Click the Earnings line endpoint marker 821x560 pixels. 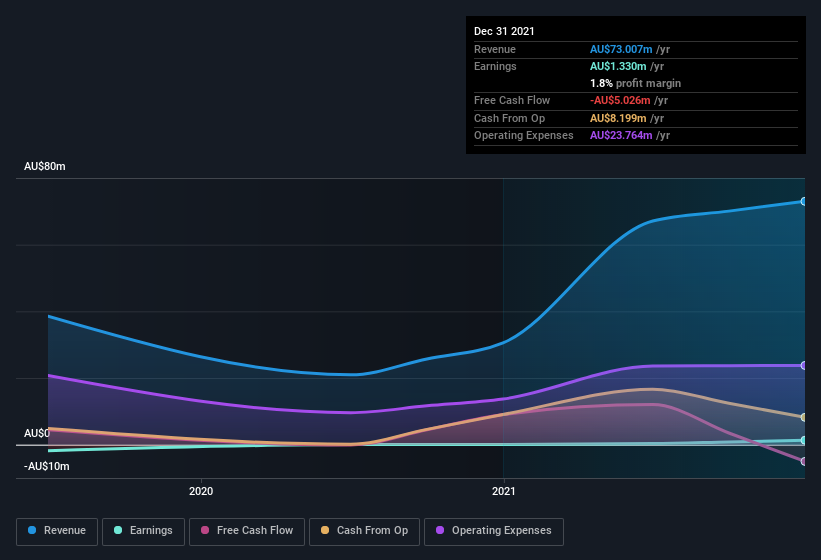point(803,441)
